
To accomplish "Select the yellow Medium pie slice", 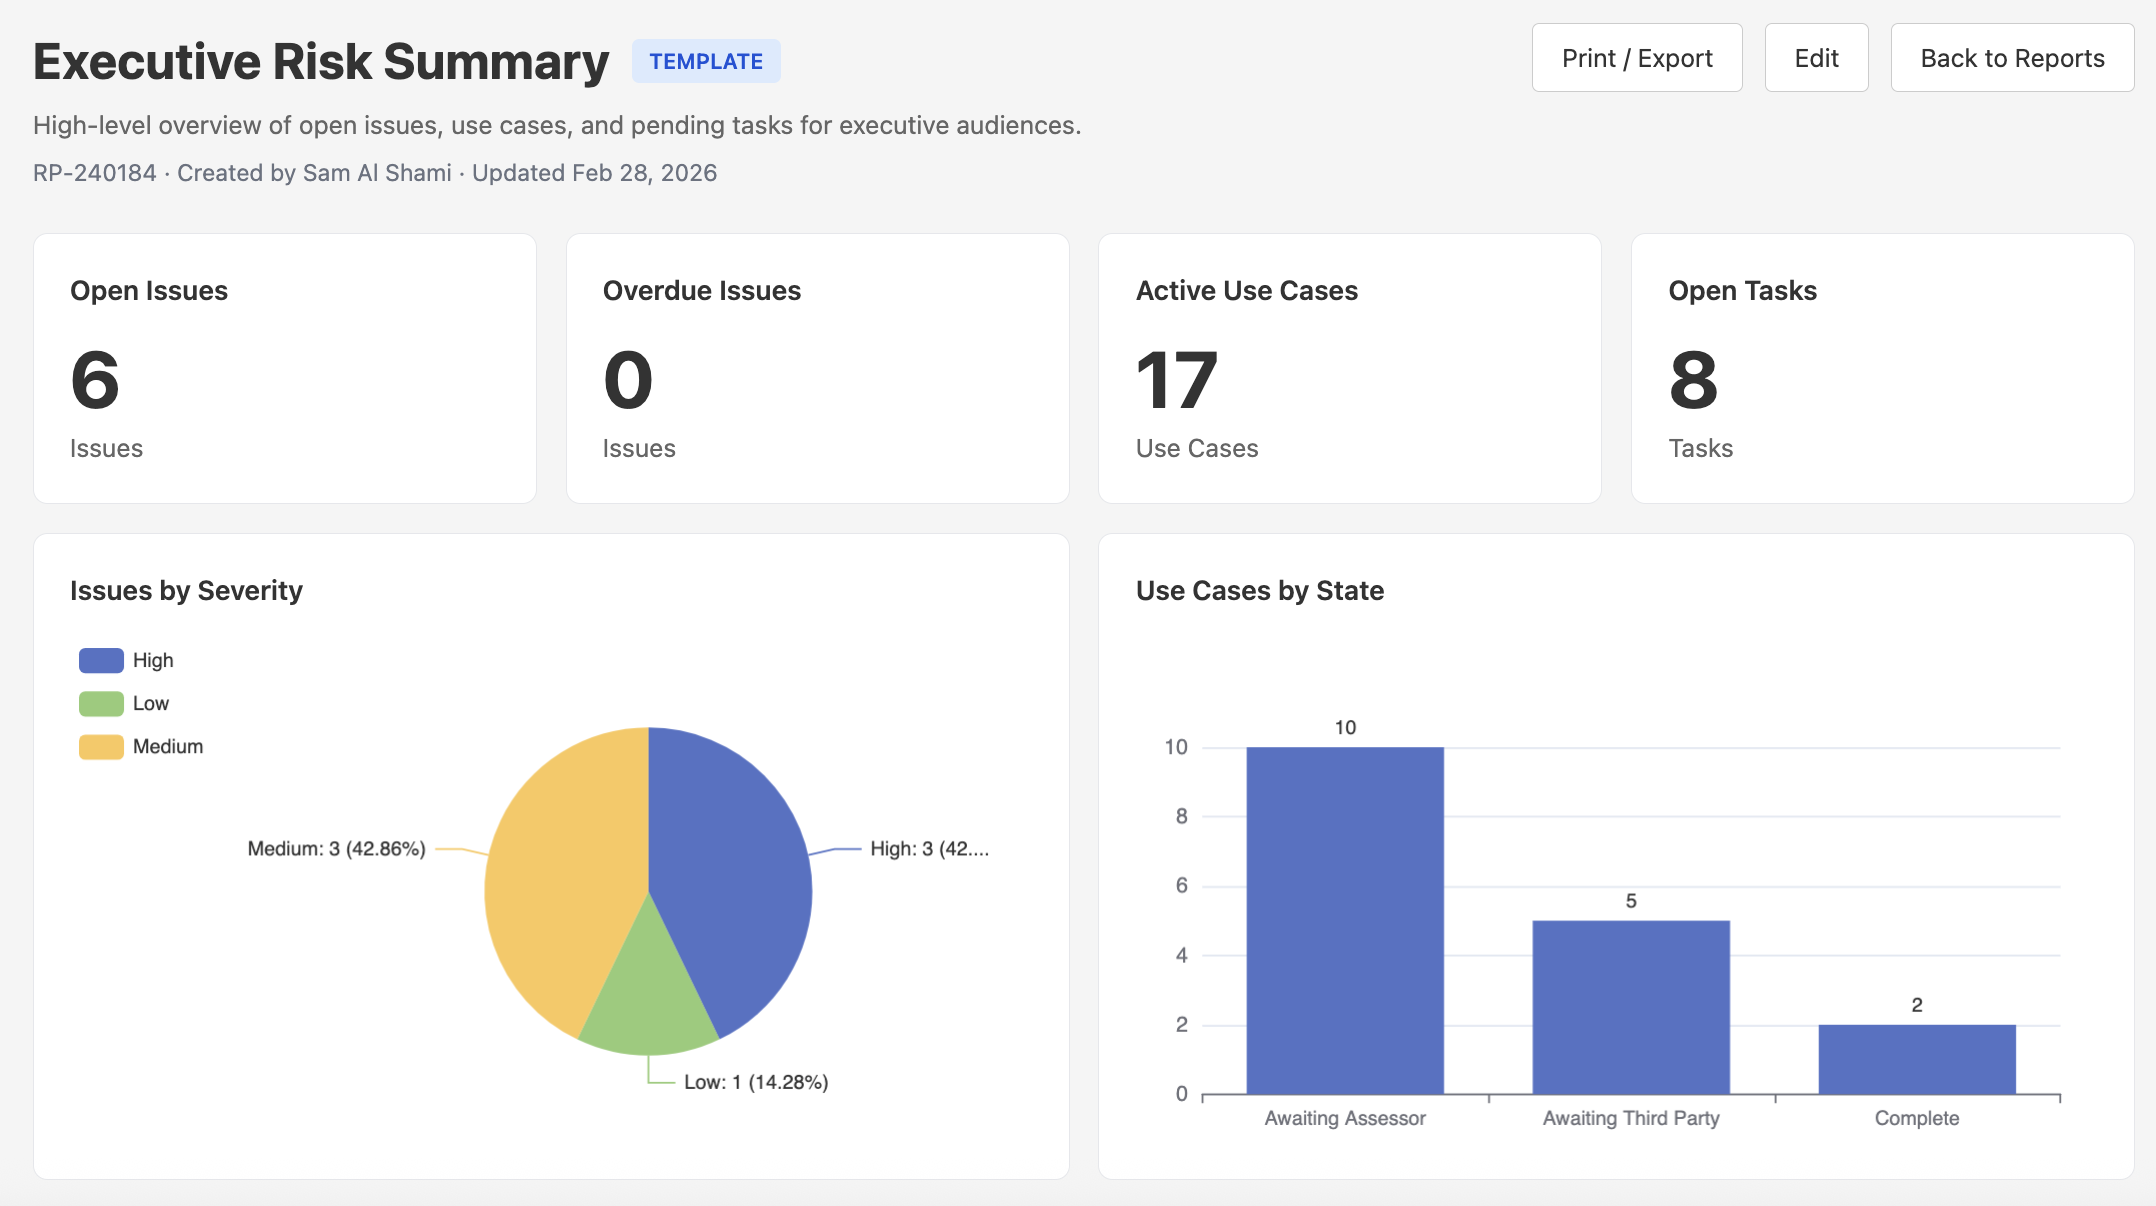I will pyautogui.click(x=560, y=880).
